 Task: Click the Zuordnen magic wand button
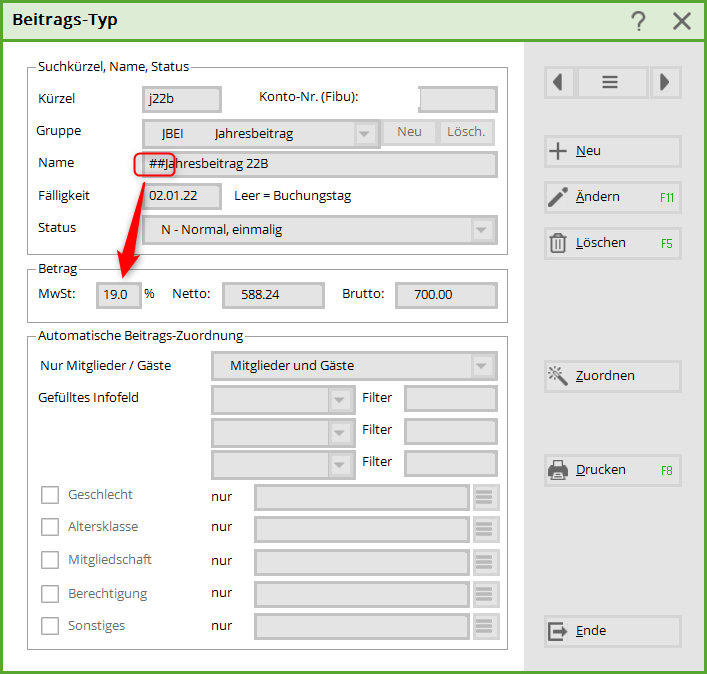tap(612, 376)
